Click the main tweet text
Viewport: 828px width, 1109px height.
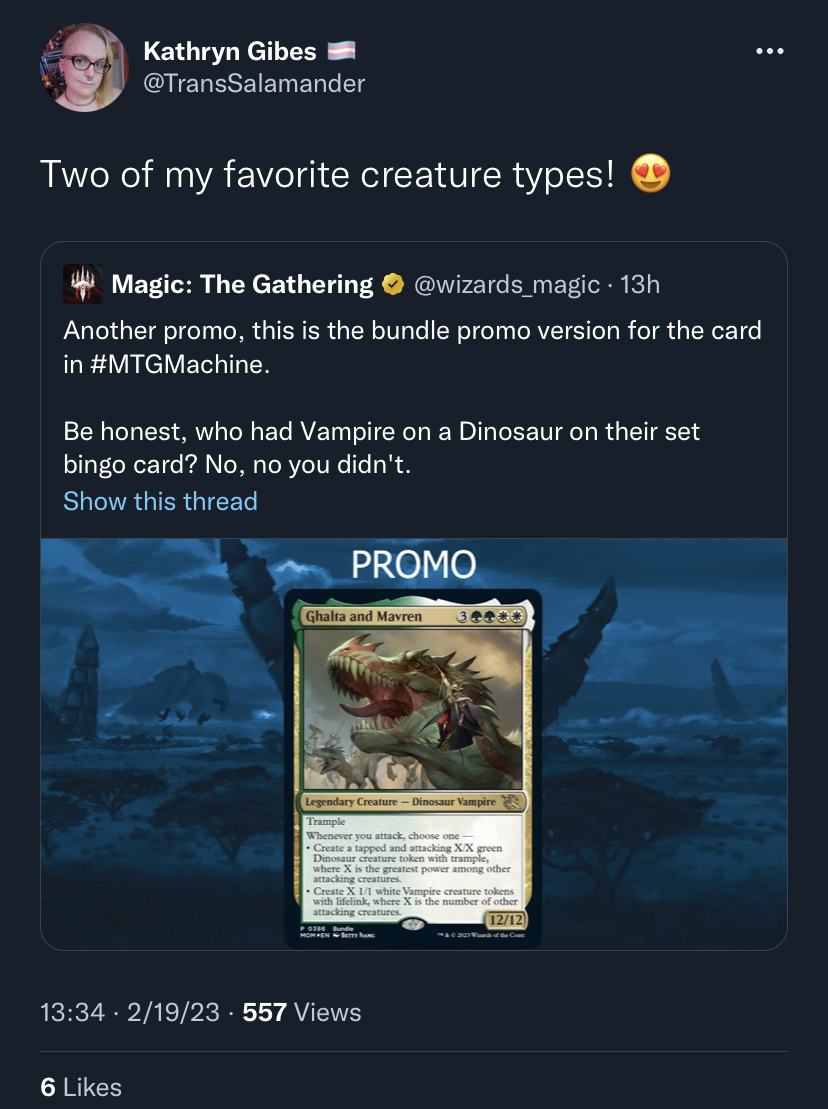coord(327,174)
